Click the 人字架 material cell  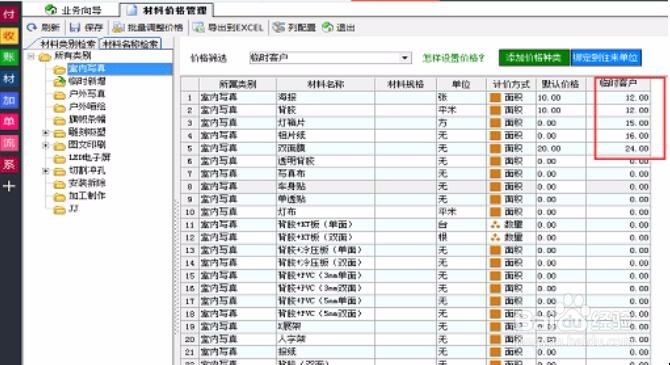(x=325, y=339)
